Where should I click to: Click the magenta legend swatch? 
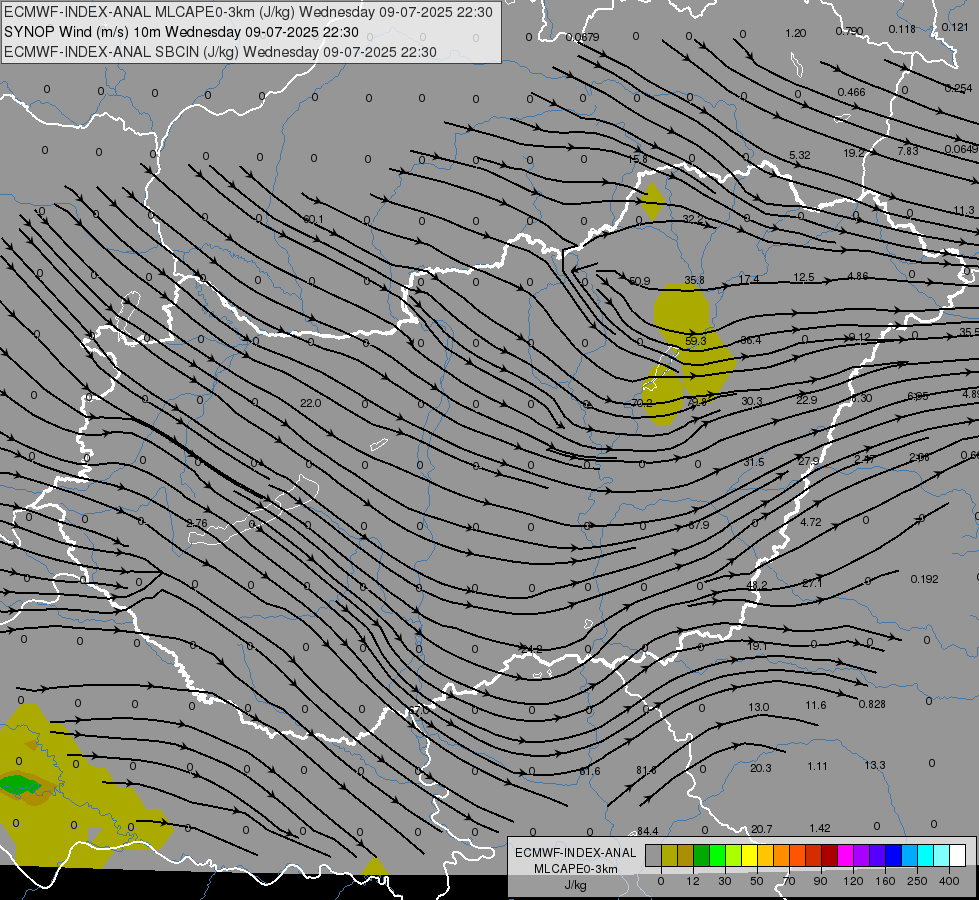(846, 856)
